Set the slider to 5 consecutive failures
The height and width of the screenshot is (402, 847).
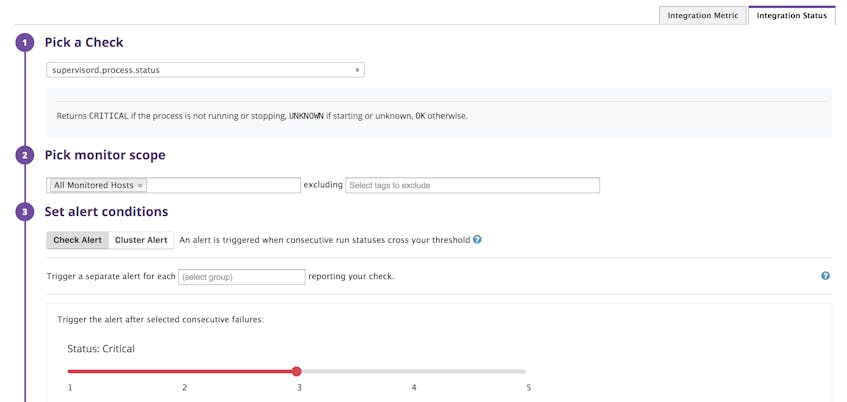pos(526,371)
